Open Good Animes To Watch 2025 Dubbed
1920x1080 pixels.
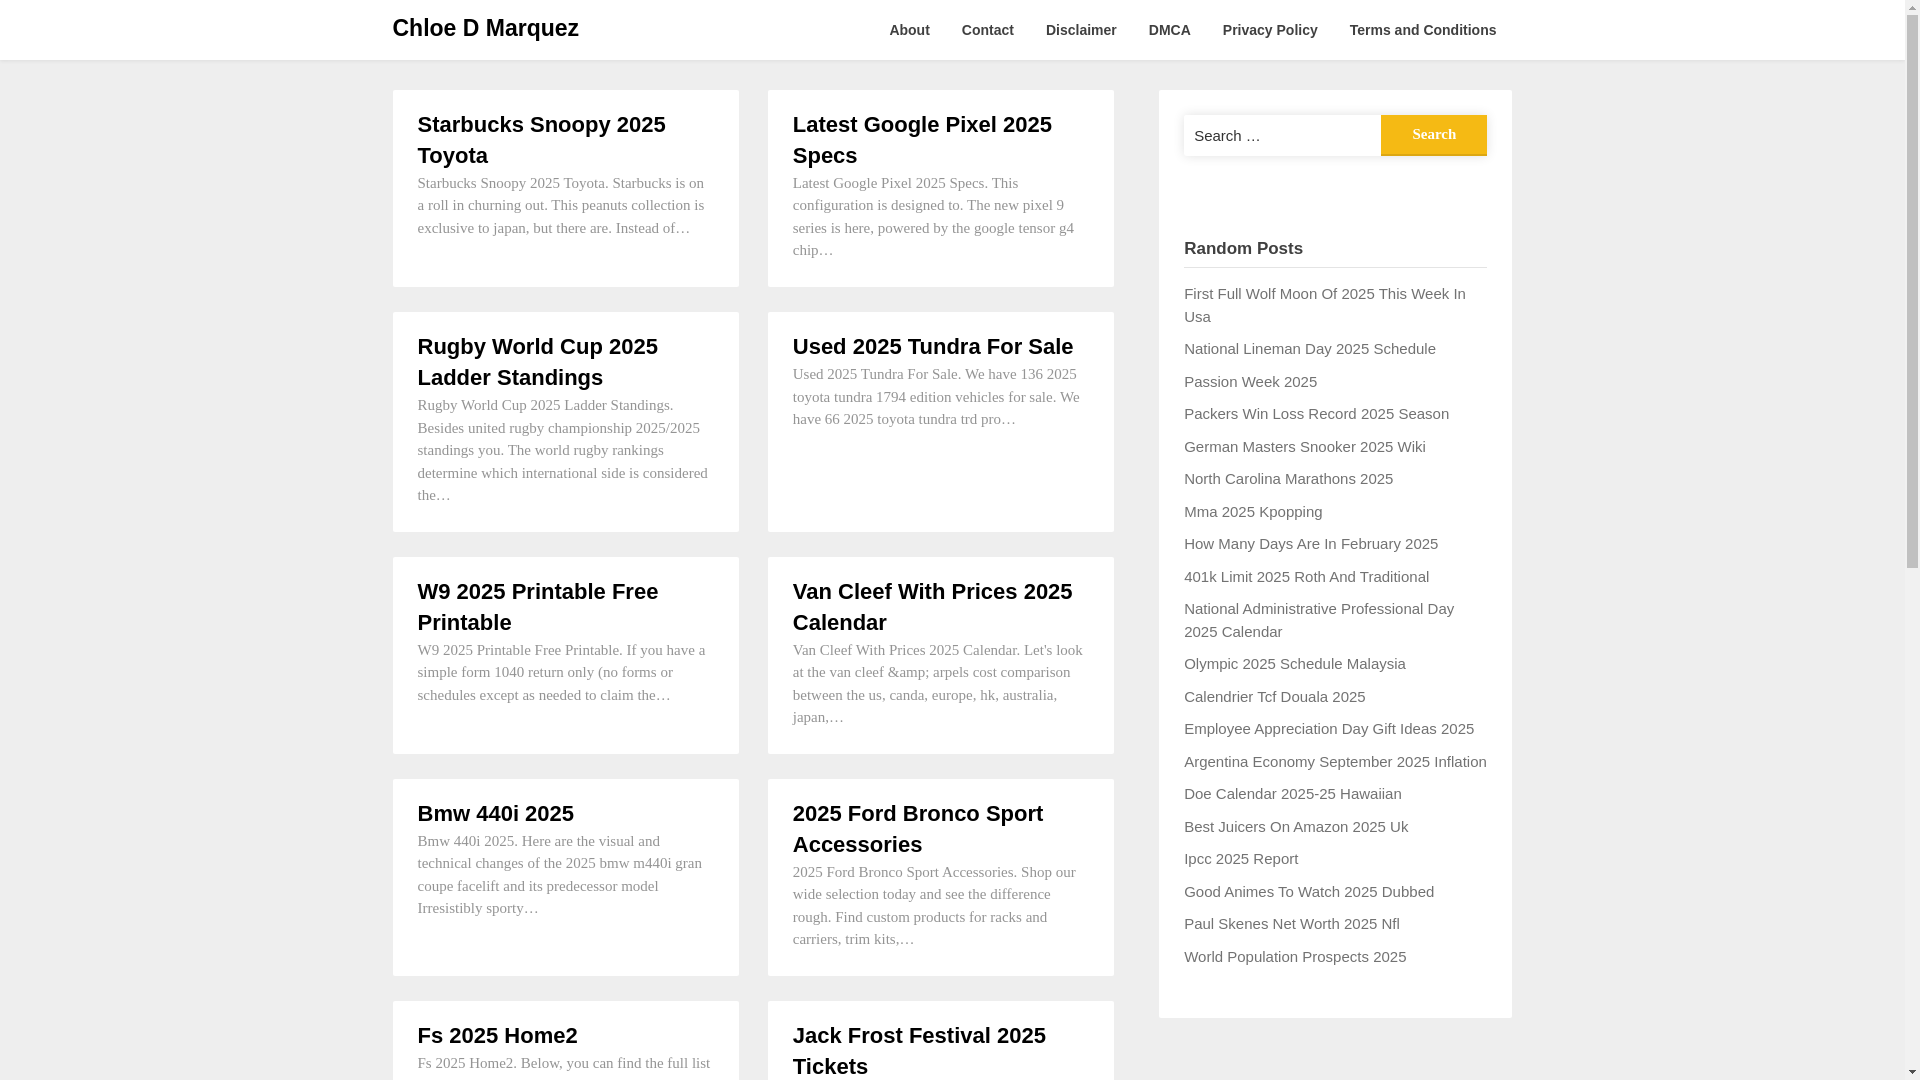pyautogui.click(x=1309, y=892)
